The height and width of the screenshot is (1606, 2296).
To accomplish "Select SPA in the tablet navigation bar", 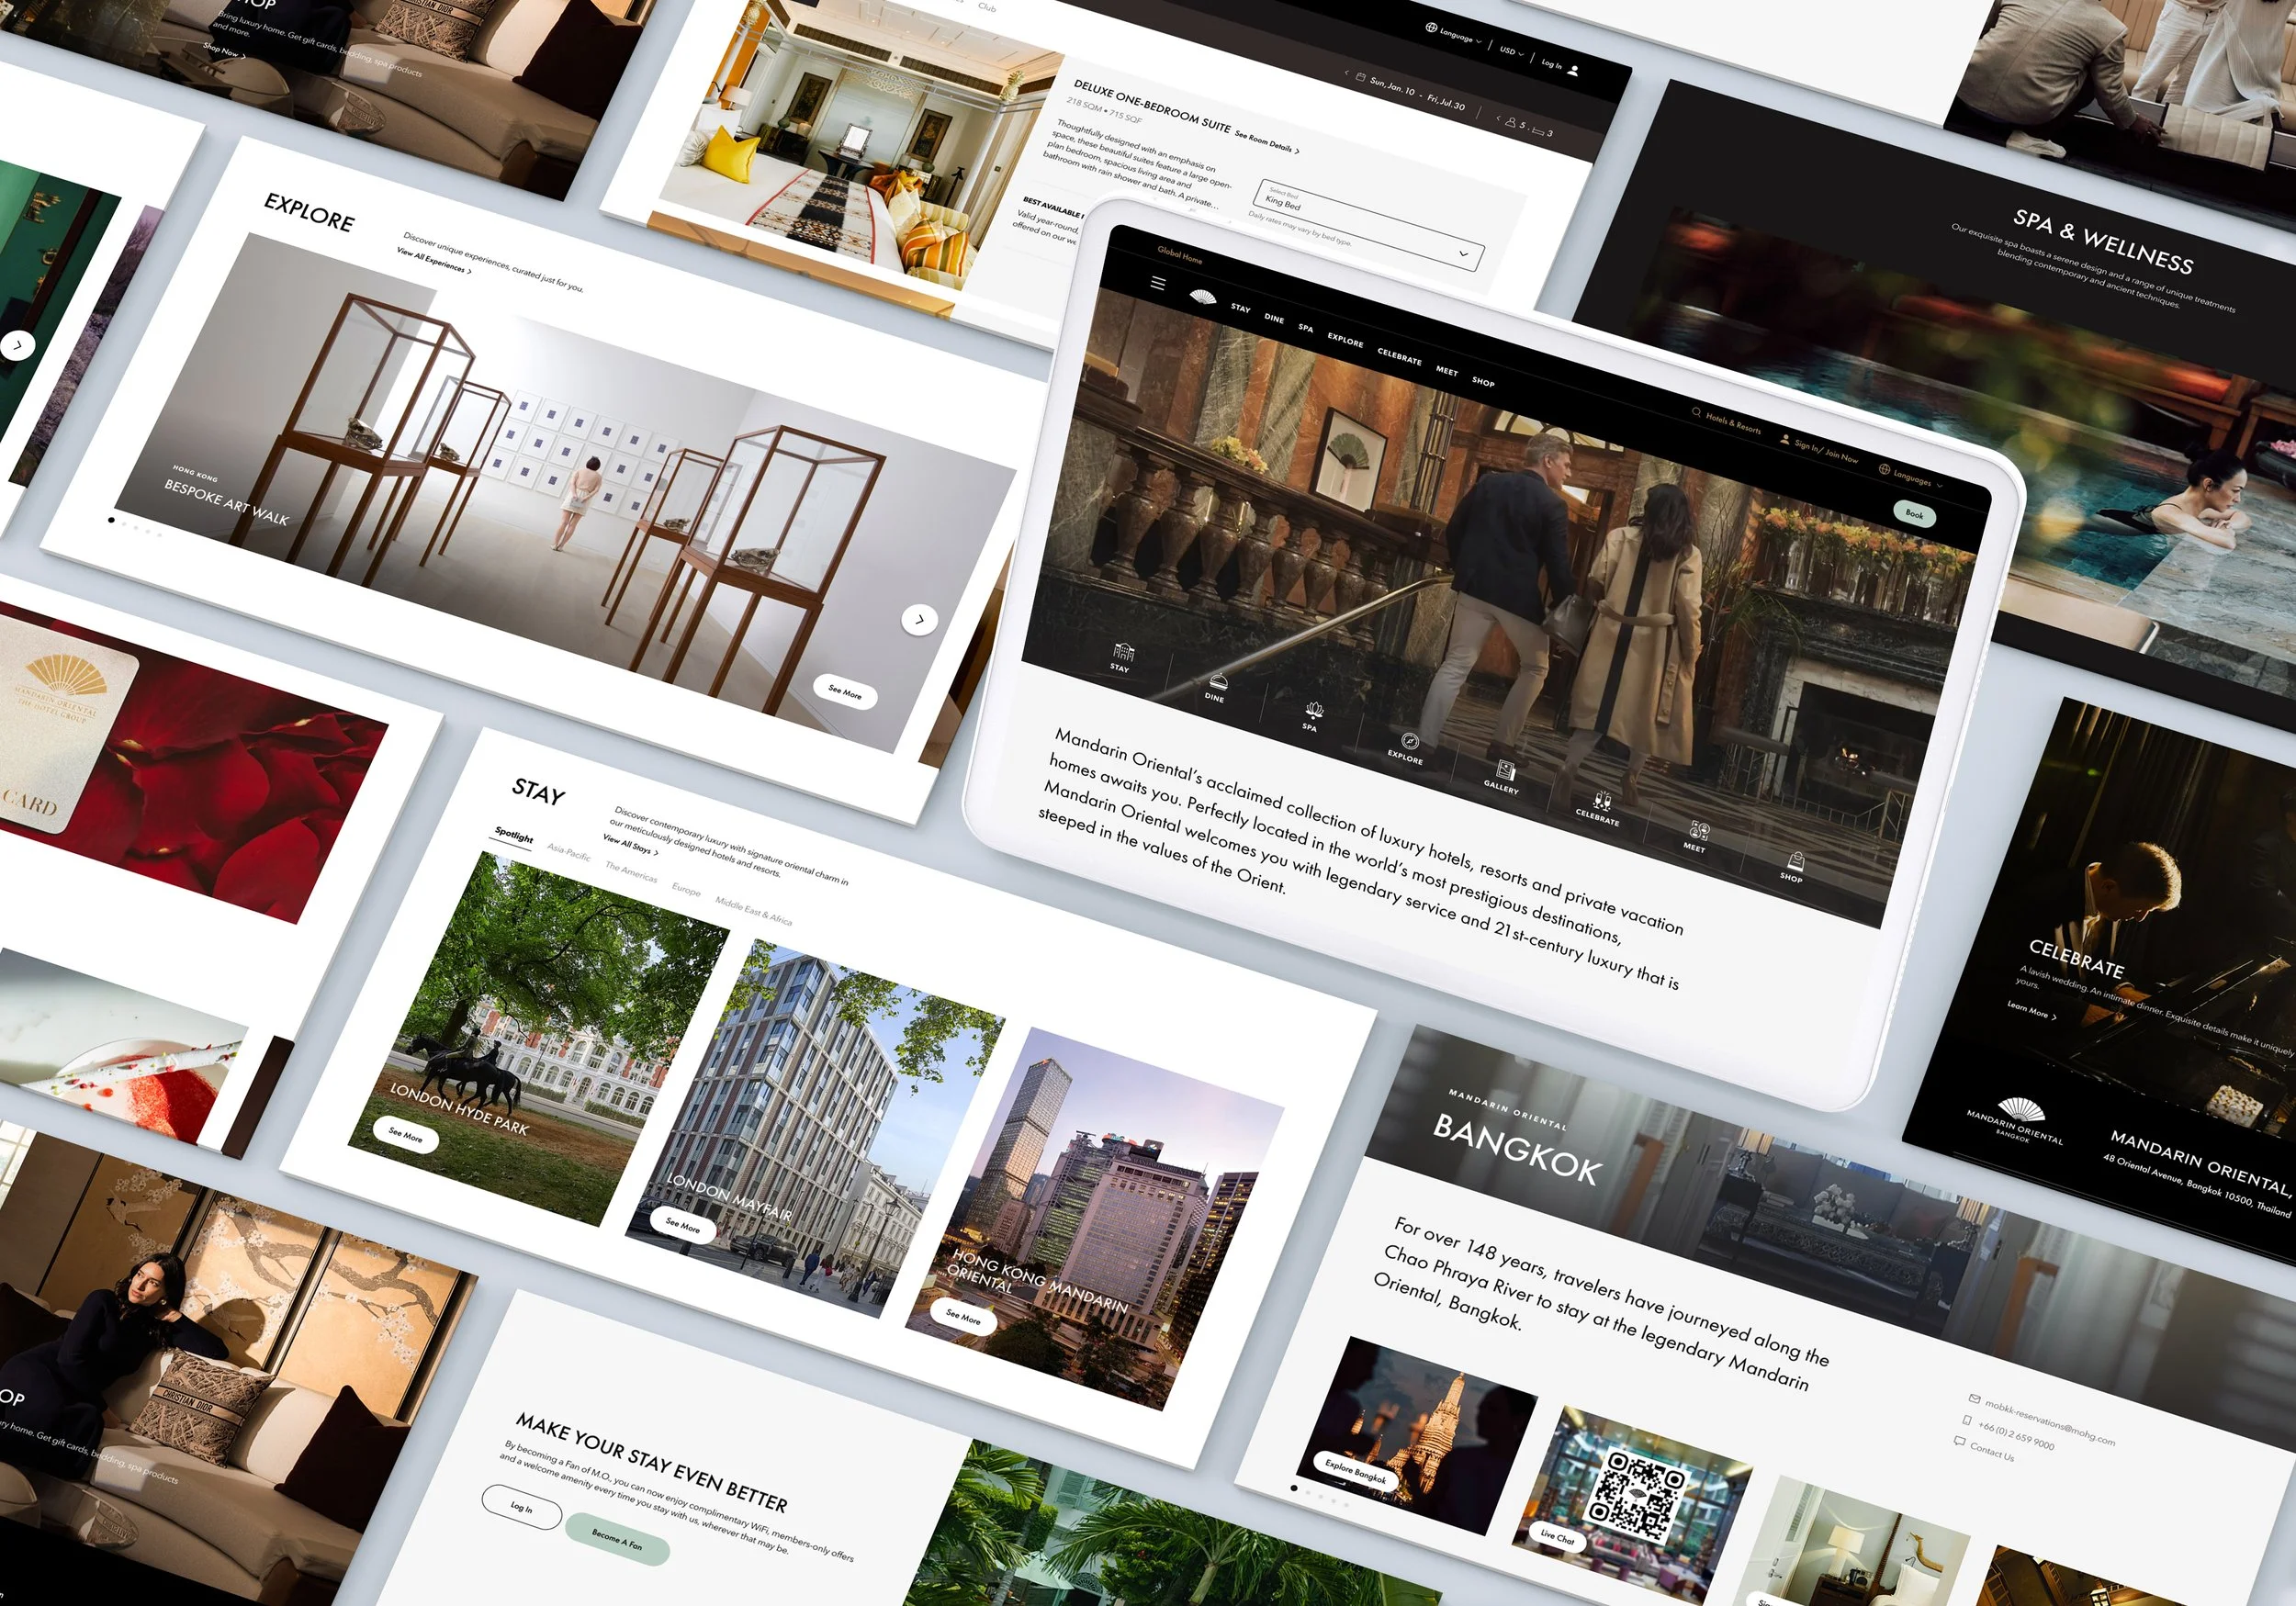I will (1306, 328).
